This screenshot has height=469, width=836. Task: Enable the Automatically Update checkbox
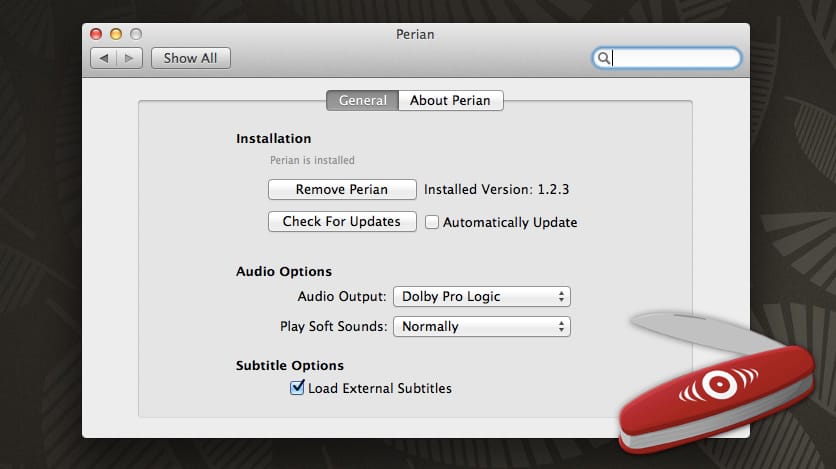pyautogui.click(x=432, y=222)
